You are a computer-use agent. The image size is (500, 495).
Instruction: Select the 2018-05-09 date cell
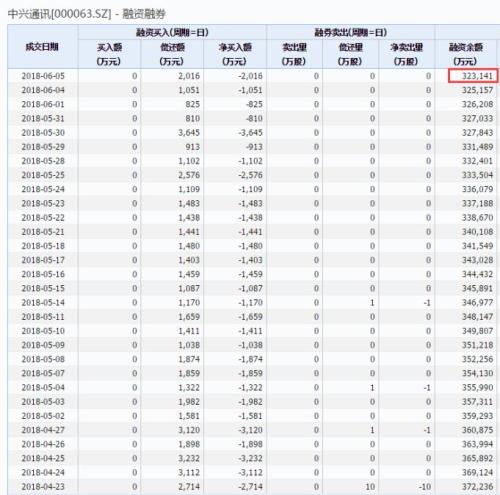(43, 345)
